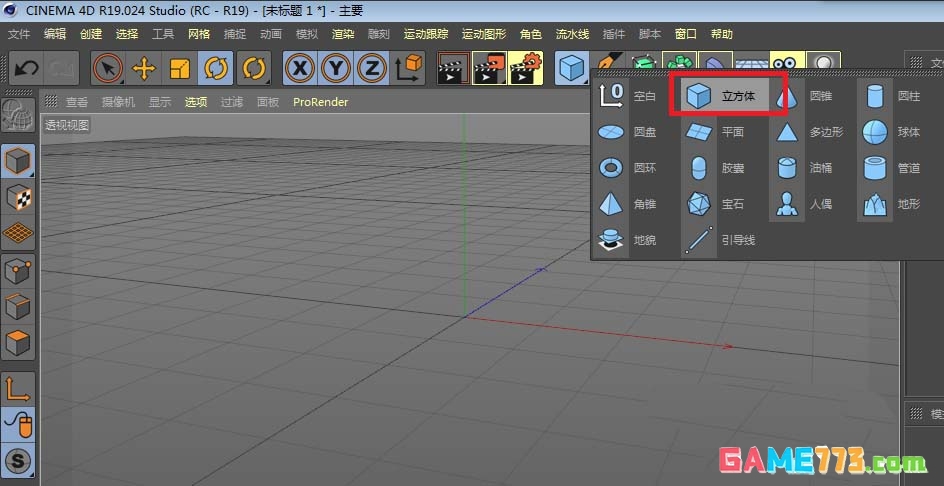This screenshot has height=486, width=944.
Task: Toggle Polygons mode in left sidebar
Action: click(17, 342)
